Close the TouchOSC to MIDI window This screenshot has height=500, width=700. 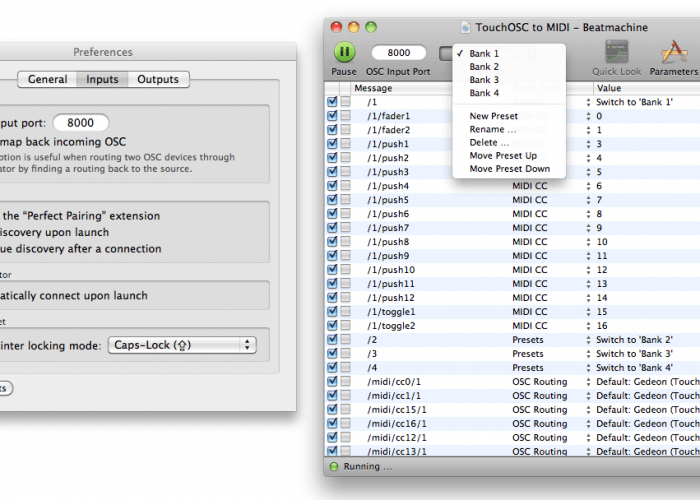(x=336, y=28)
